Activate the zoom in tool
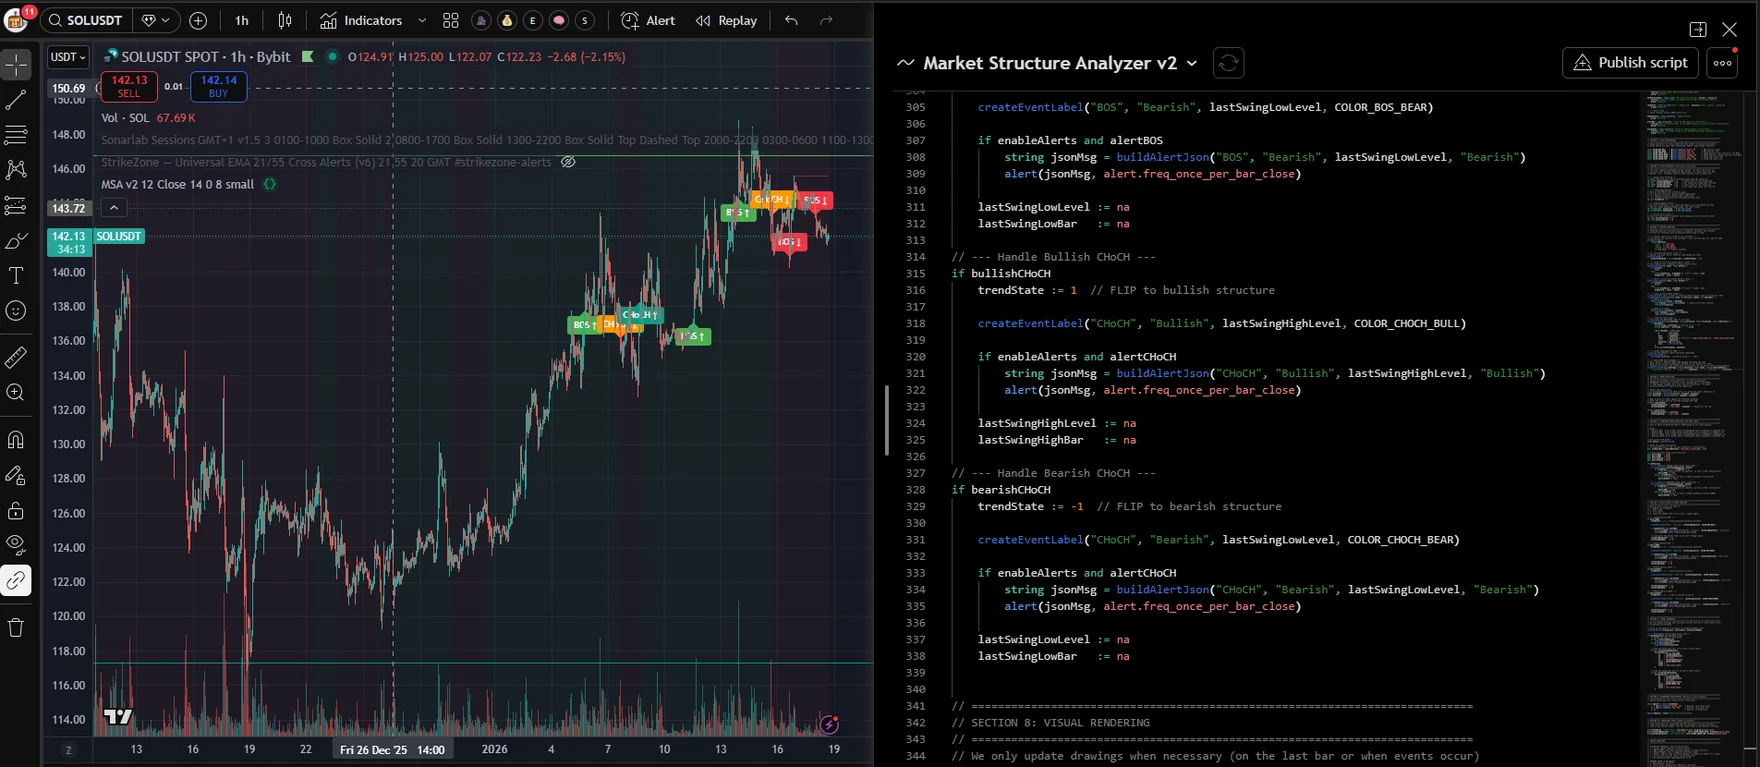This screenshot has width=1760, height=767. [x=16, y=393]
